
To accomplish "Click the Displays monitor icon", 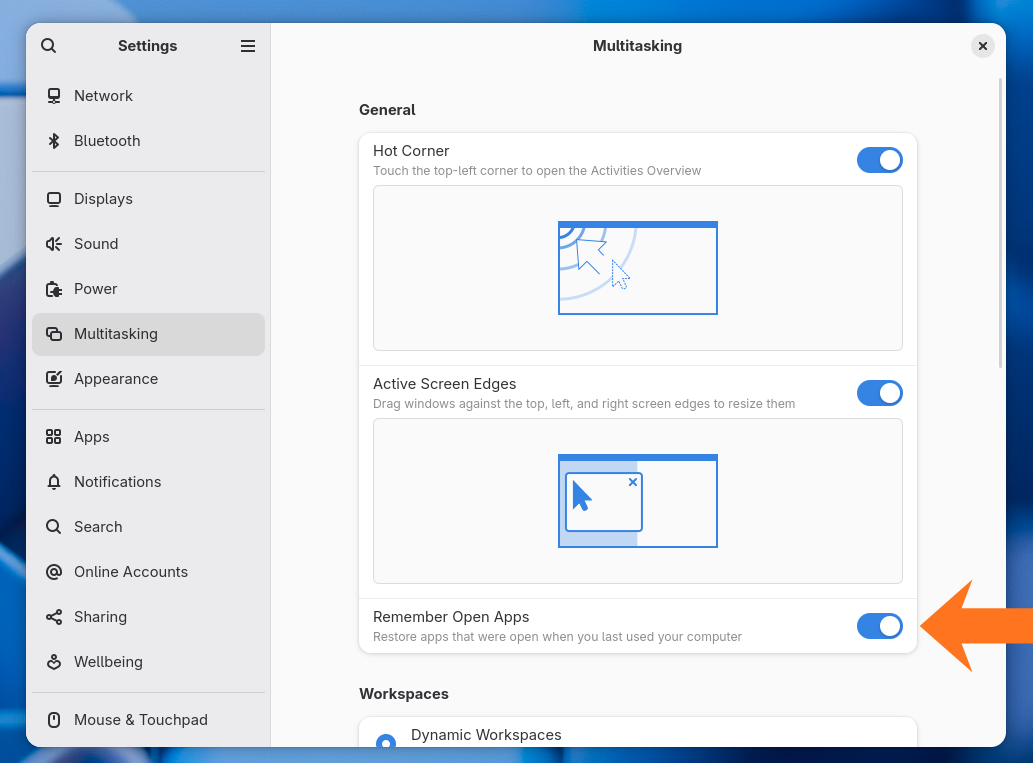I will pyautogui.click(x=54, y=199).
